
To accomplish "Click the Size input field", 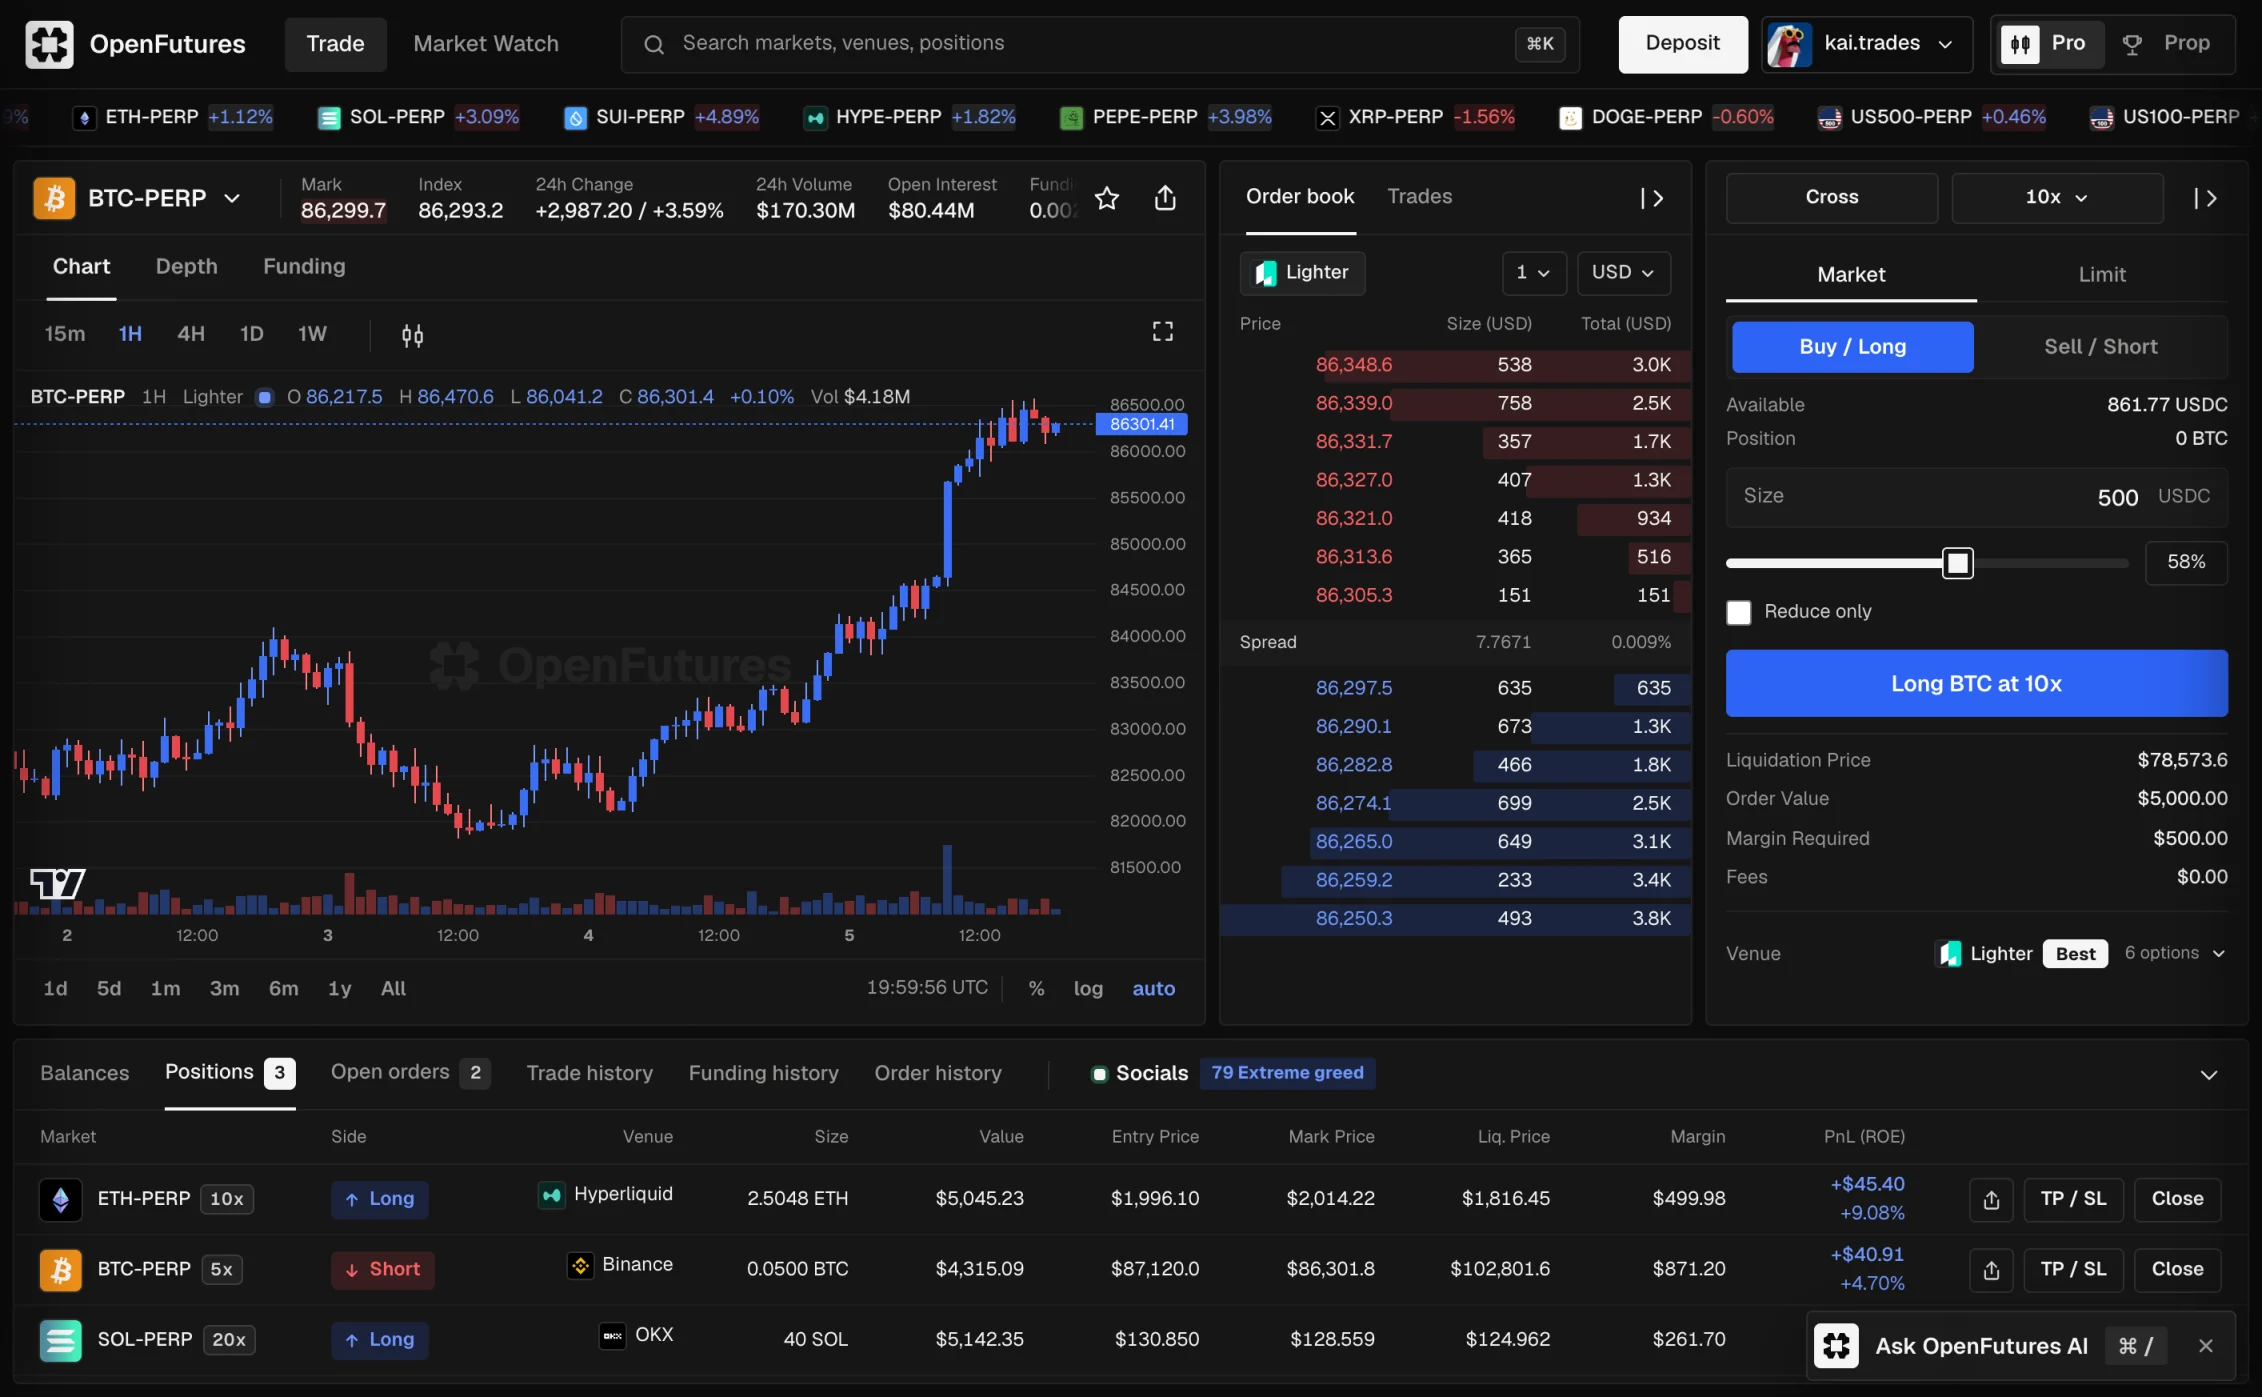I will [1976, 497].
